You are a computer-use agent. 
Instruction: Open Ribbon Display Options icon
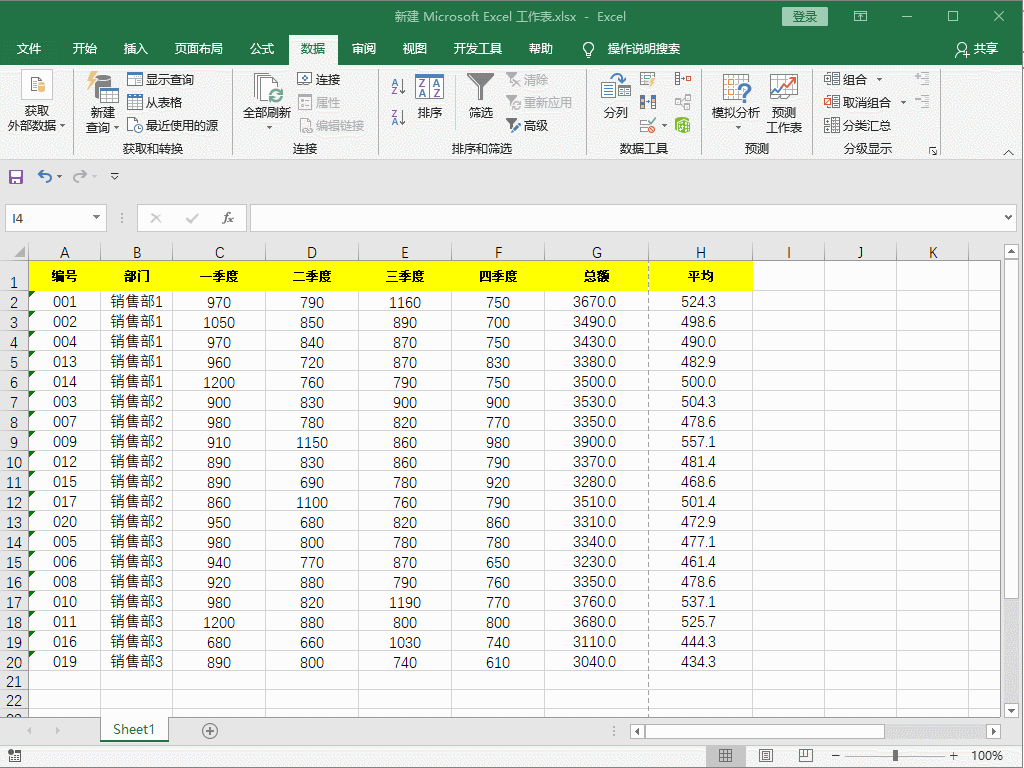(861, 16)
